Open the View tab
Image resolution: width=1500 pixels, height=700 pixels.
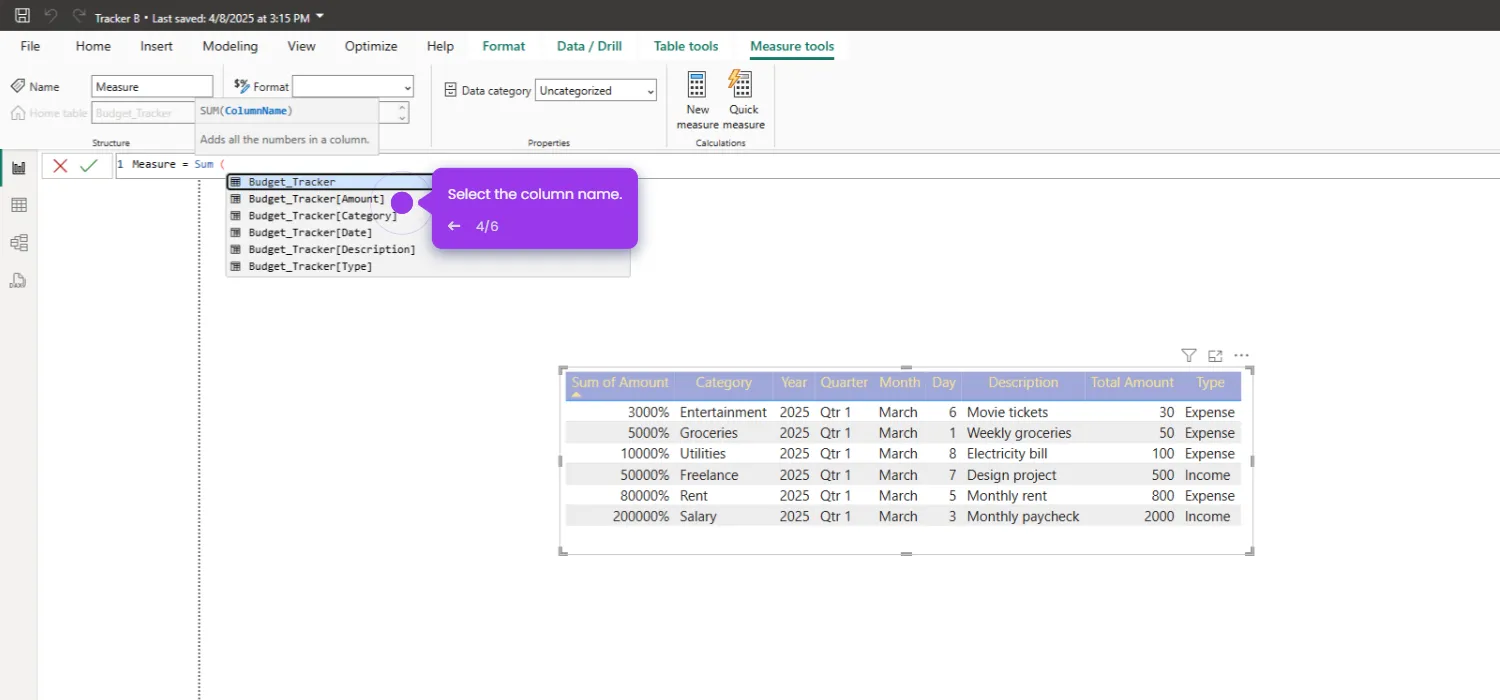point(301,46)
